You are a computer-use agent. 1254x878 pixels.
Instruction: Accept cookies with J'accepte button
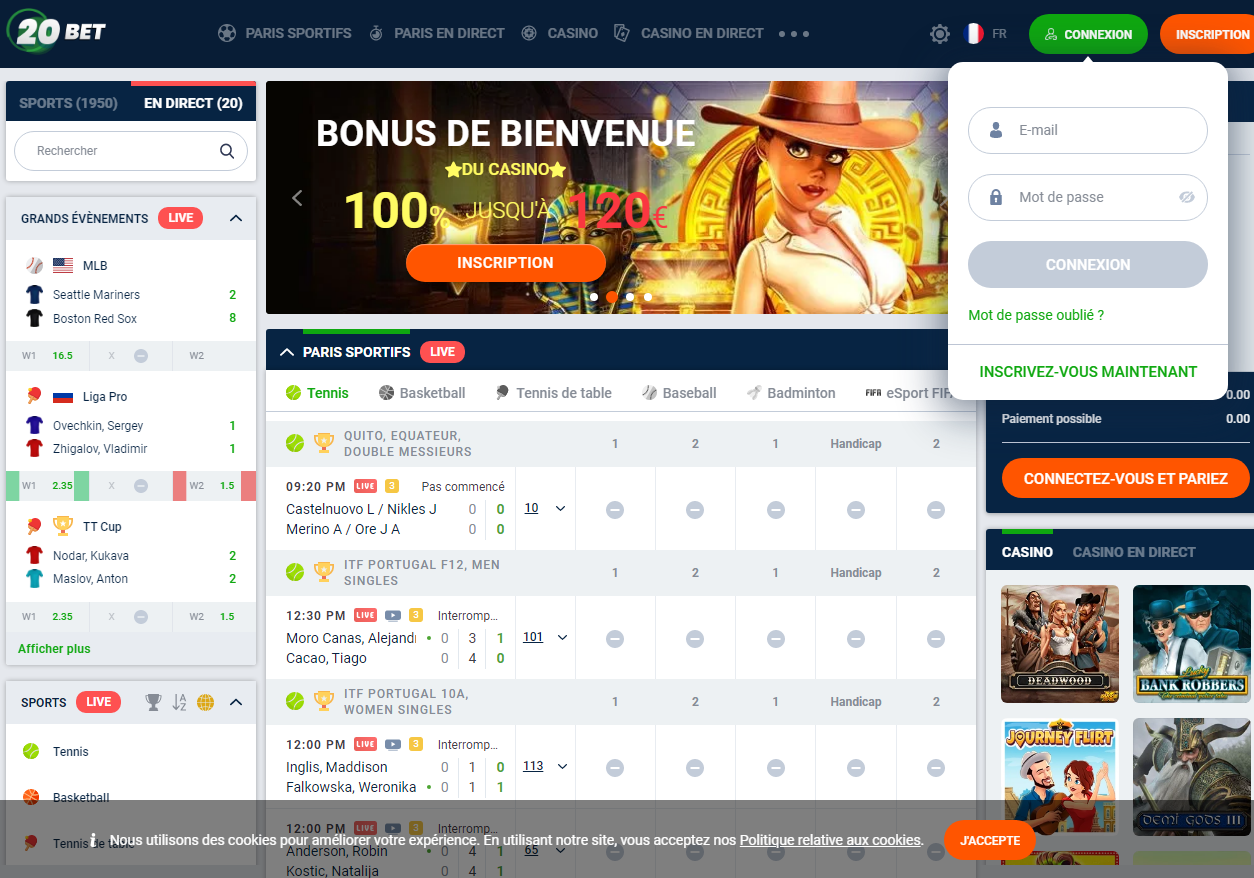(990, 840)
